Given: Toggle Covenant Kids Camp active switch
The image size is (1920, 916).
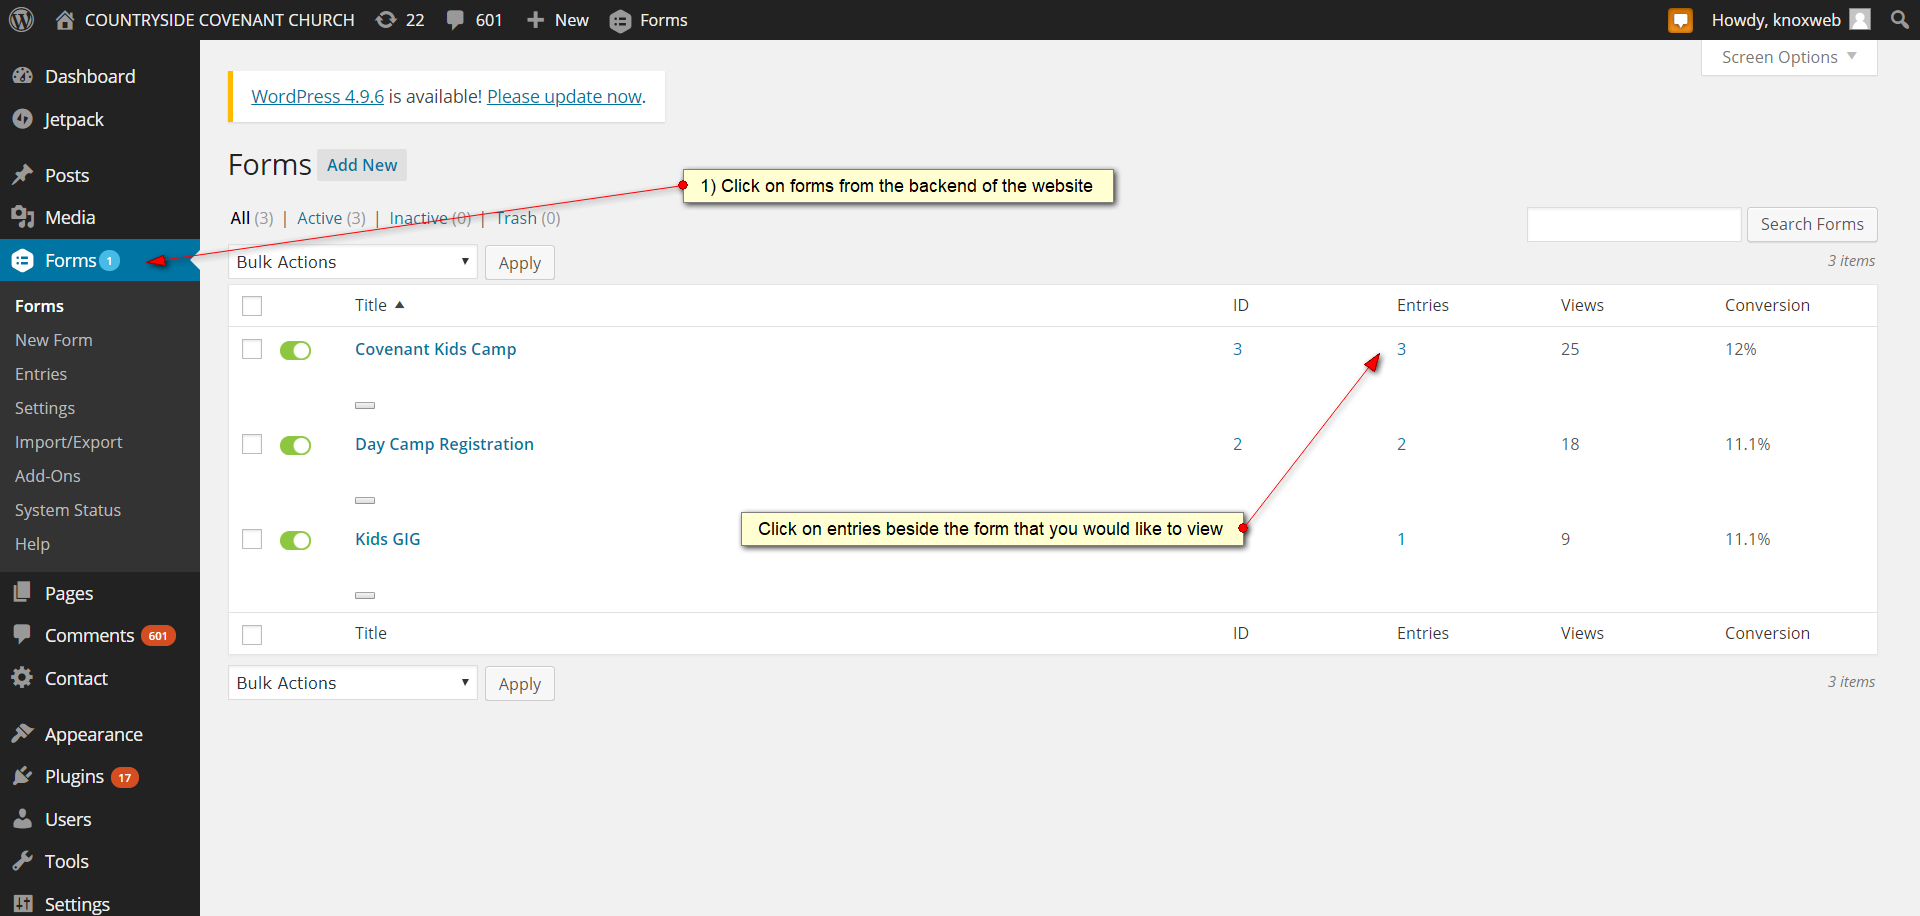Looking at the screenshot, I should tap(295, 350).
